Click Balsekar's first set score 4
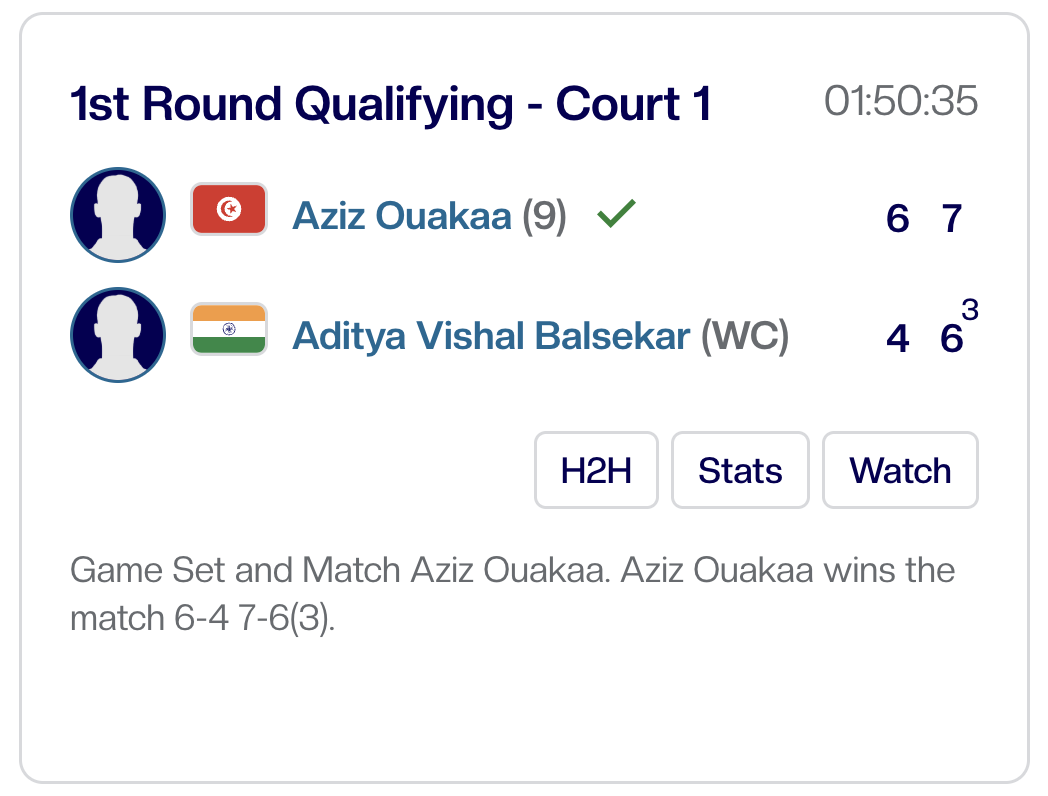The image size is (1048, 796). click(x=897, y=339)
